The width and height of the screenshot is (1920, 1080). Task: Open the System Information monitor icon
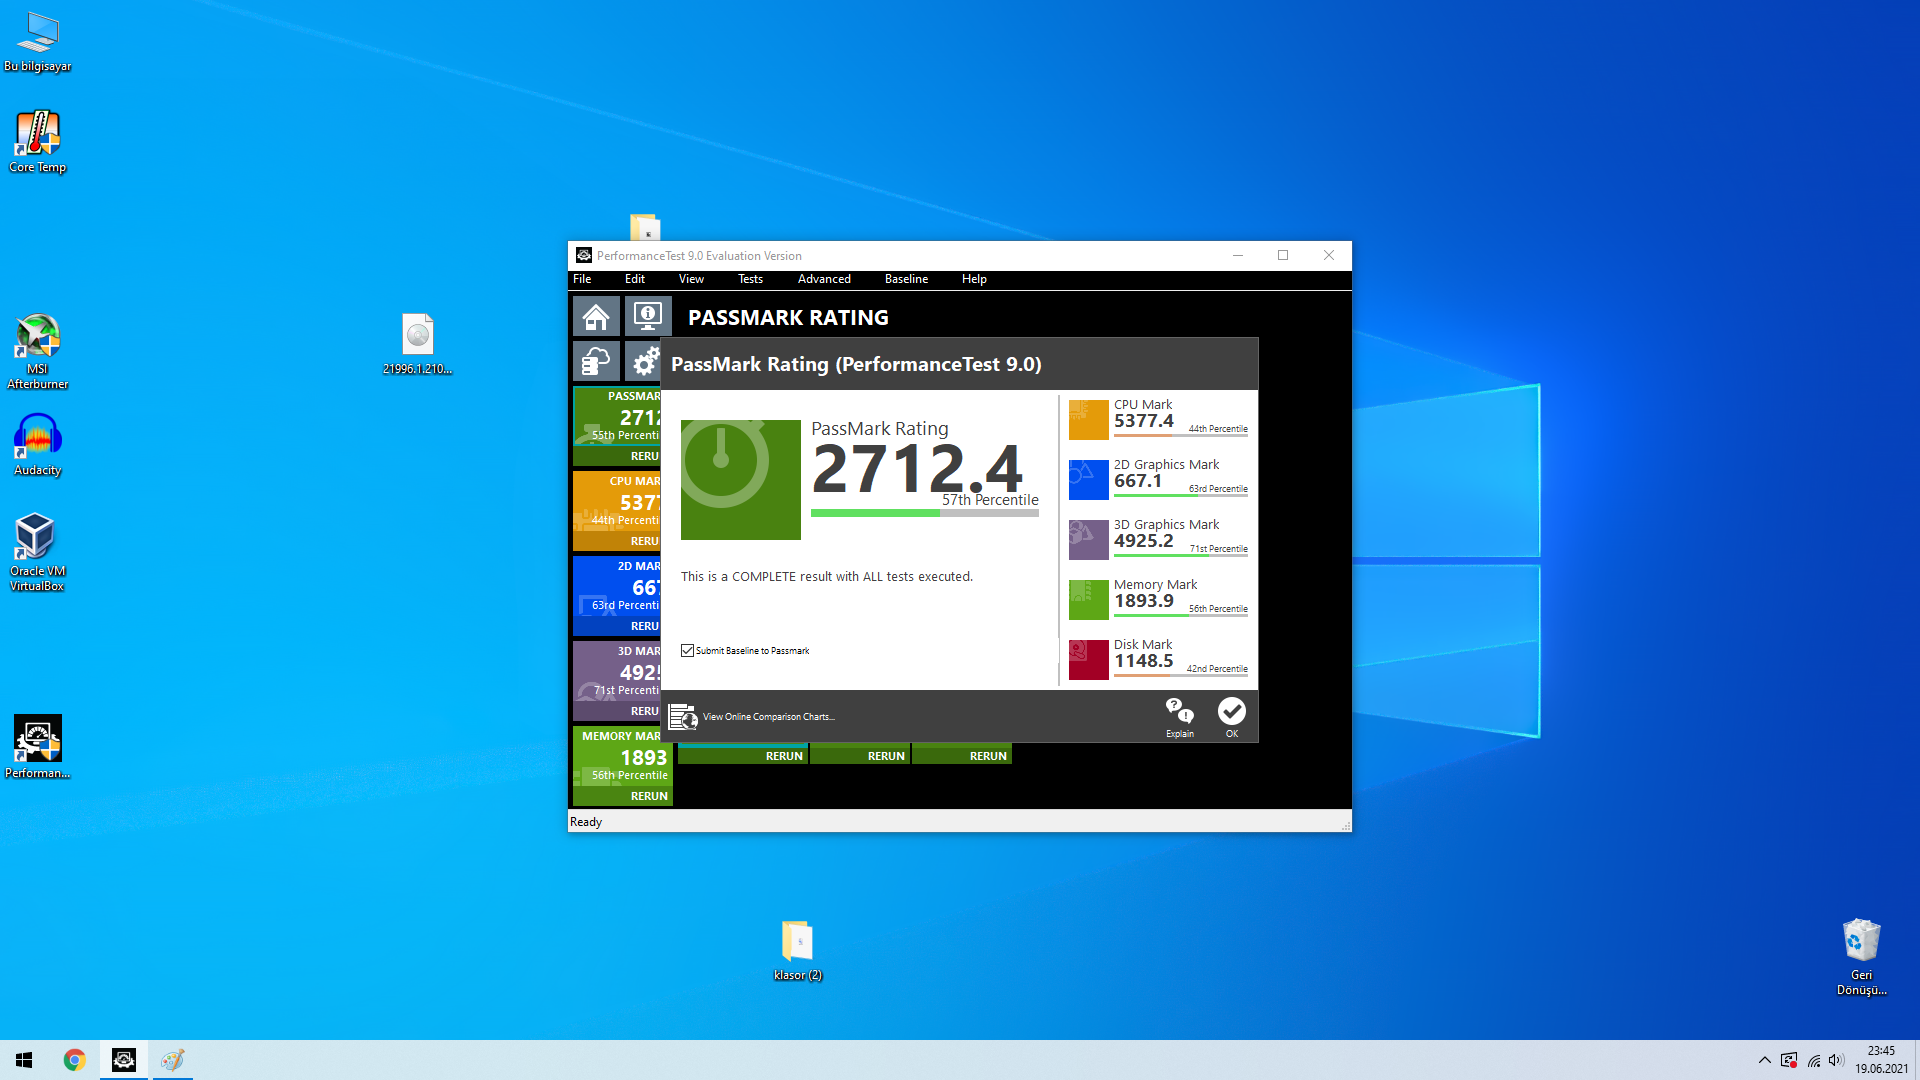point(647,317)
